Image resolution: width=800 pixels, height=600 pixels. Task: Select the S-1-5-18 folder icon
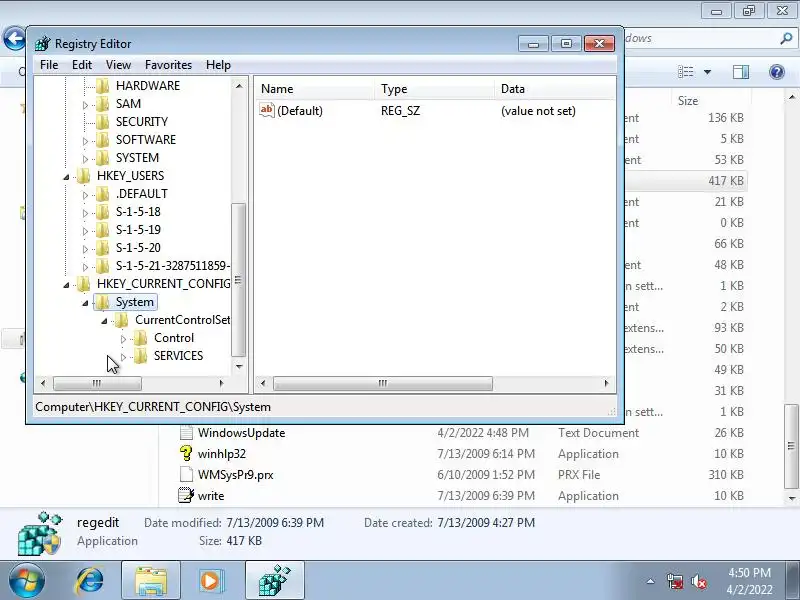(x=103, y=211)
